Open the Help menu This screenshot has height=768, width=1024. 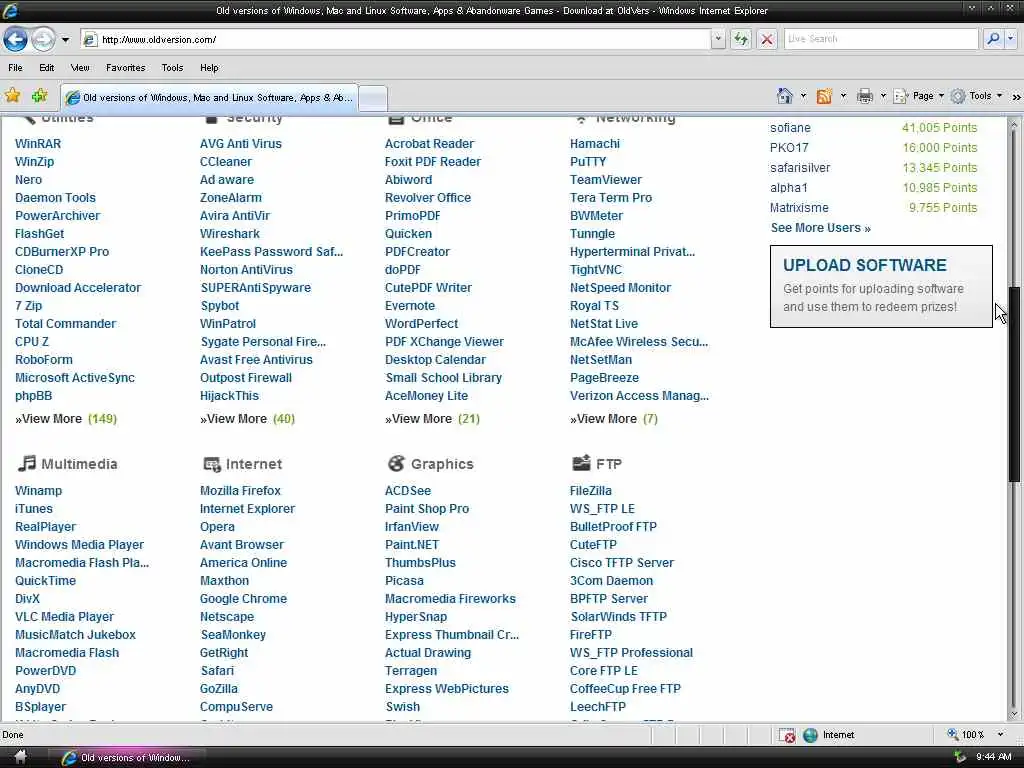pyautogui.click(x=209, y=67)
